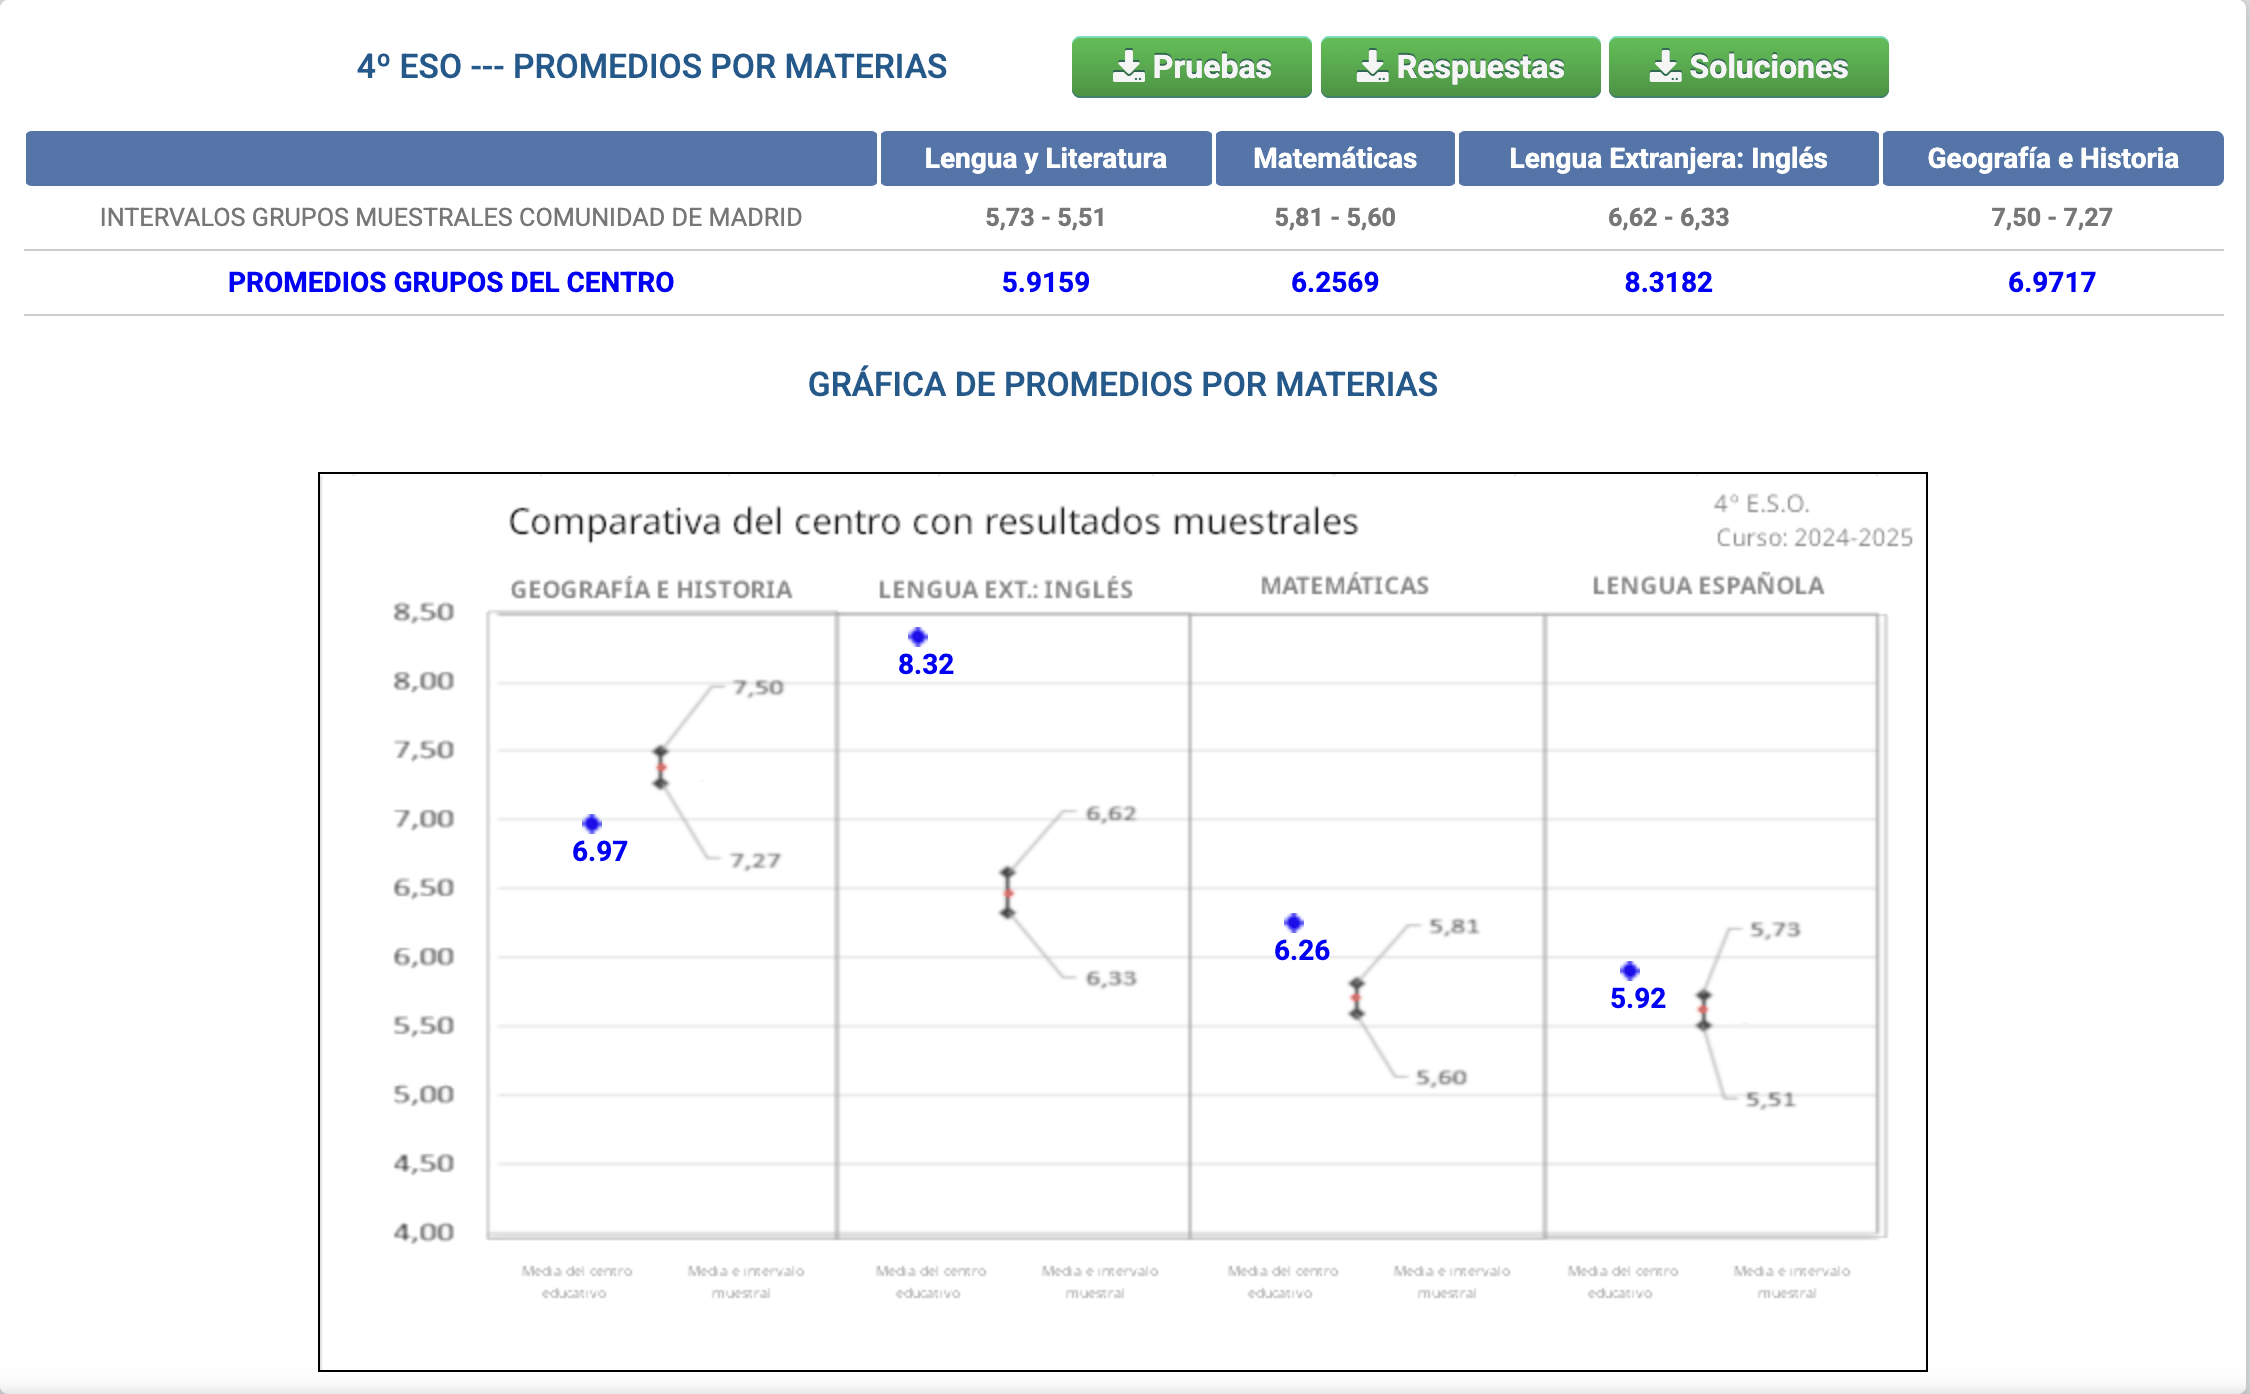Click the 5.92 blue data point marker
Screen dimensions: 2250x1394
[1630, 970]
